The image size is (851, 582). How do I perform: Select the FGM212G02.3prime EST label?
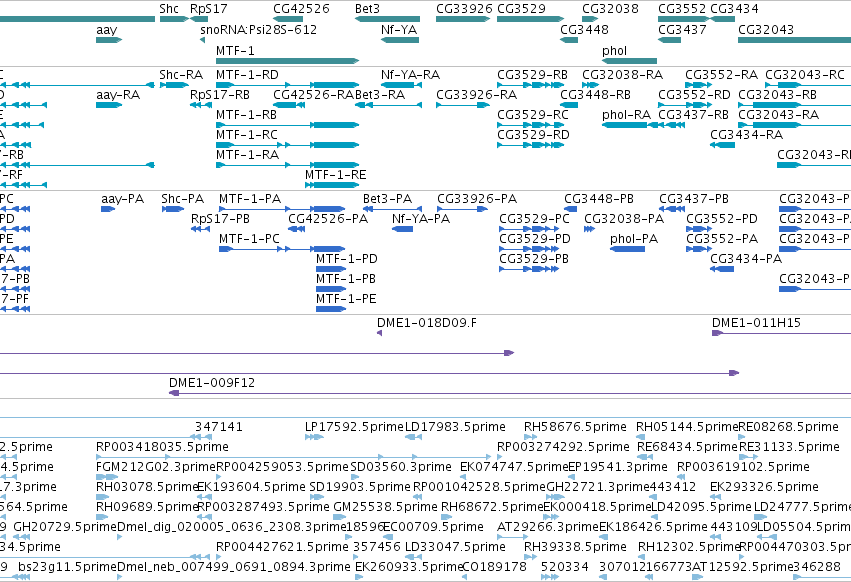[x=156, y=466]
